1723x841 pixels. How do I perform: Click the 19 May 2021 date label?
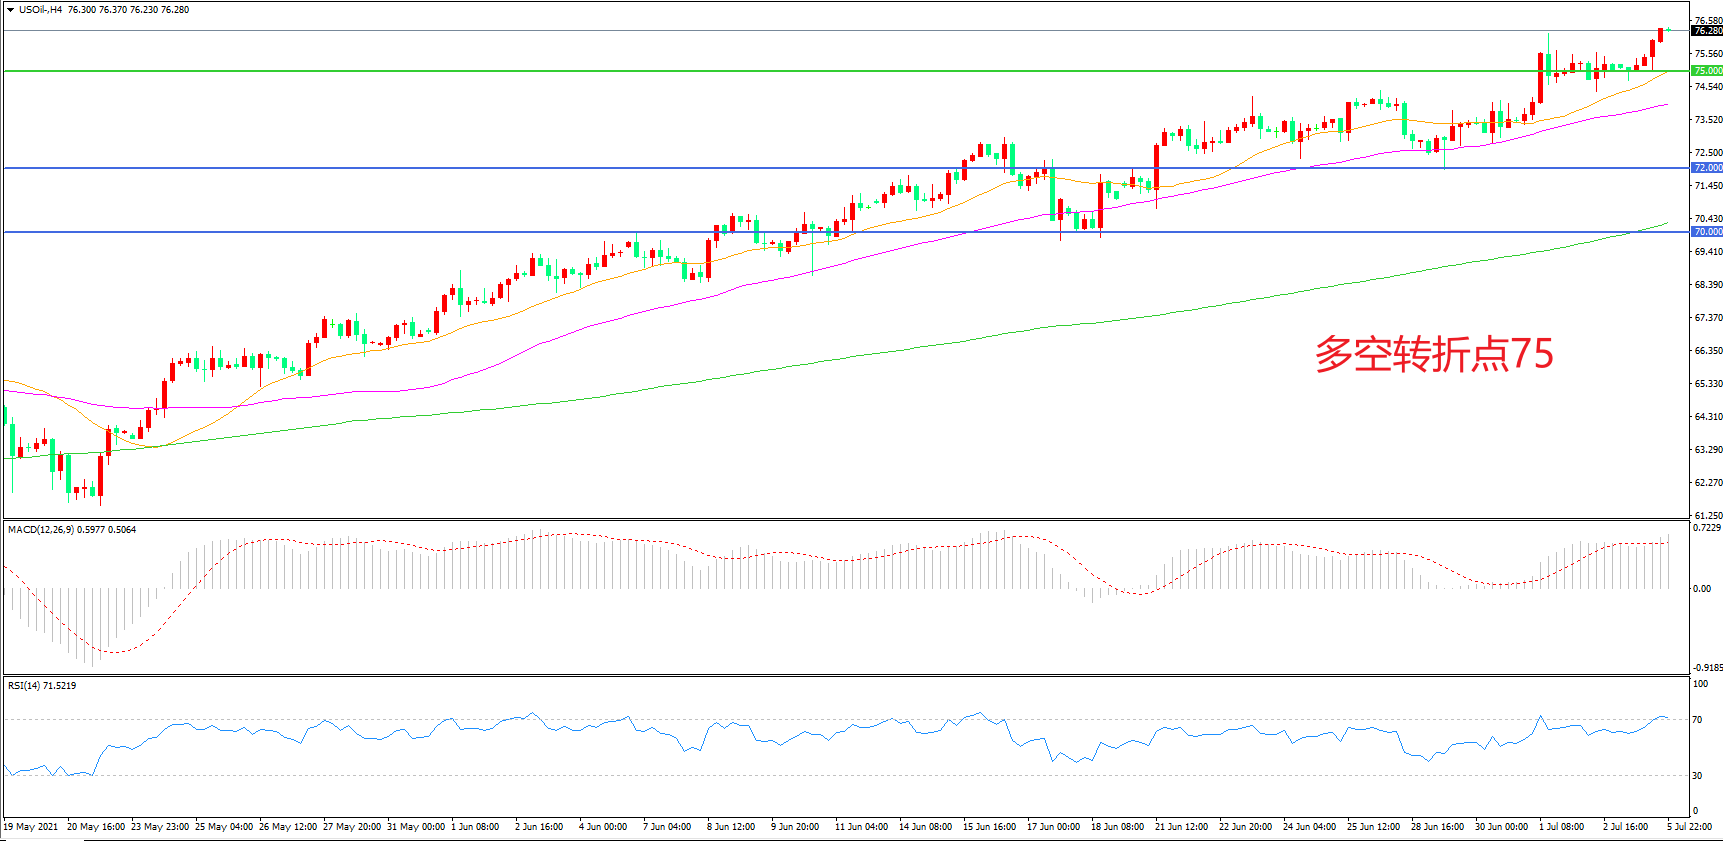[x=32, y=827]
